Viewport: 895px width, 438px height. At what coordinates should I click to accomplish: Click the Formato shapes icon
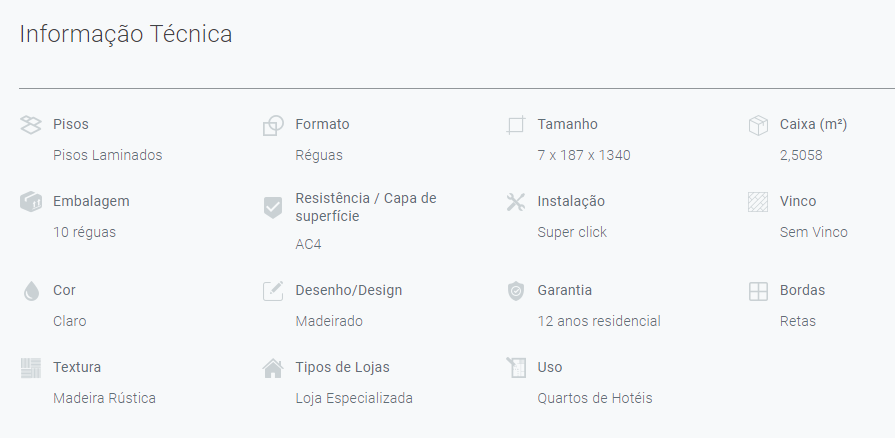pos(273,125)
